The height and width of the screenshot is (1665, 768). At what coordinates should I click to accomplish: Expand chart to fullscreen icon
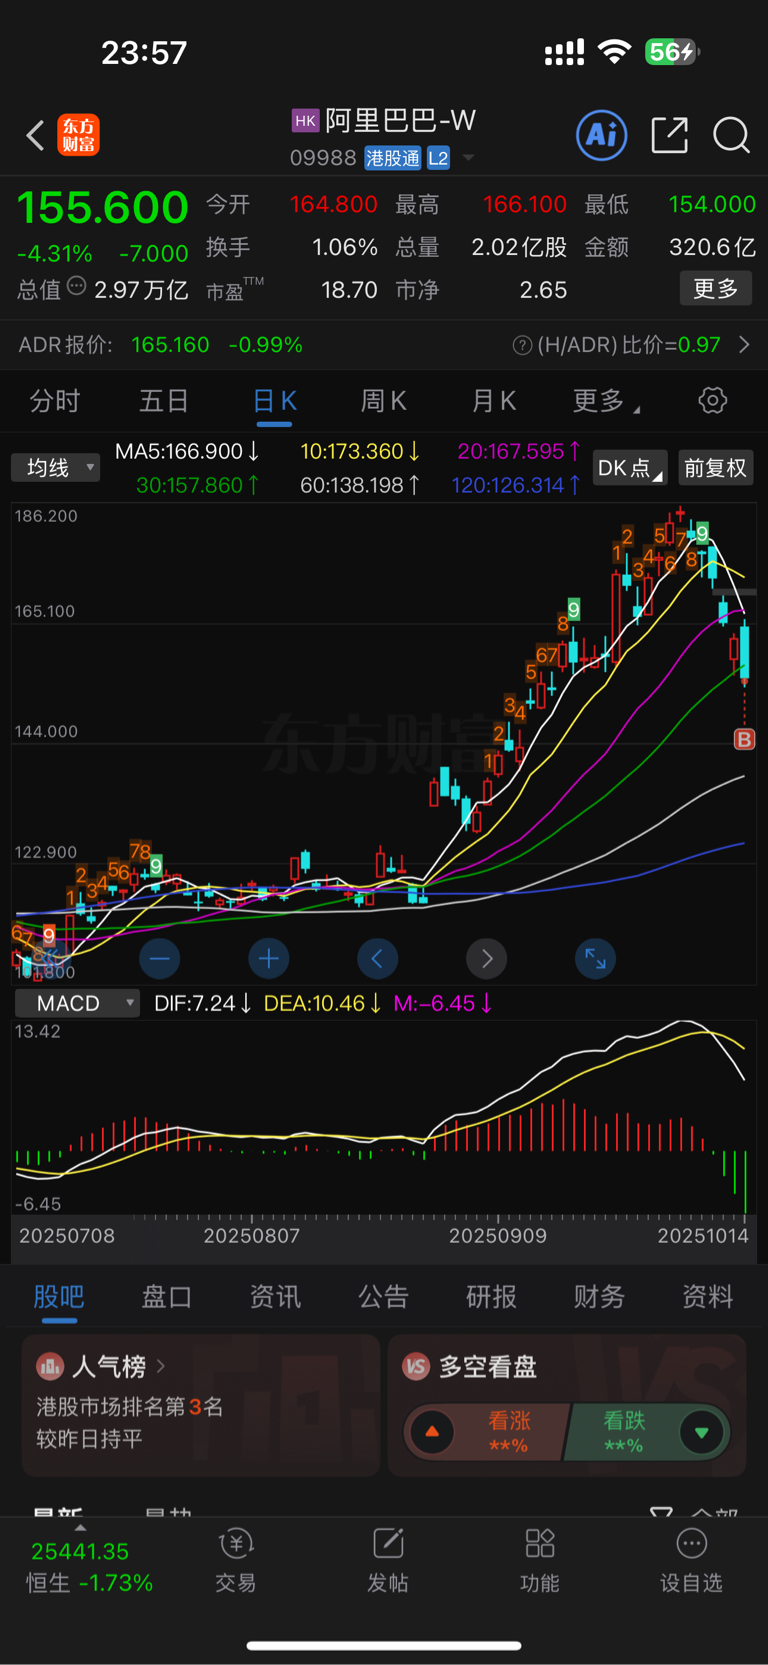click(596, 959)
